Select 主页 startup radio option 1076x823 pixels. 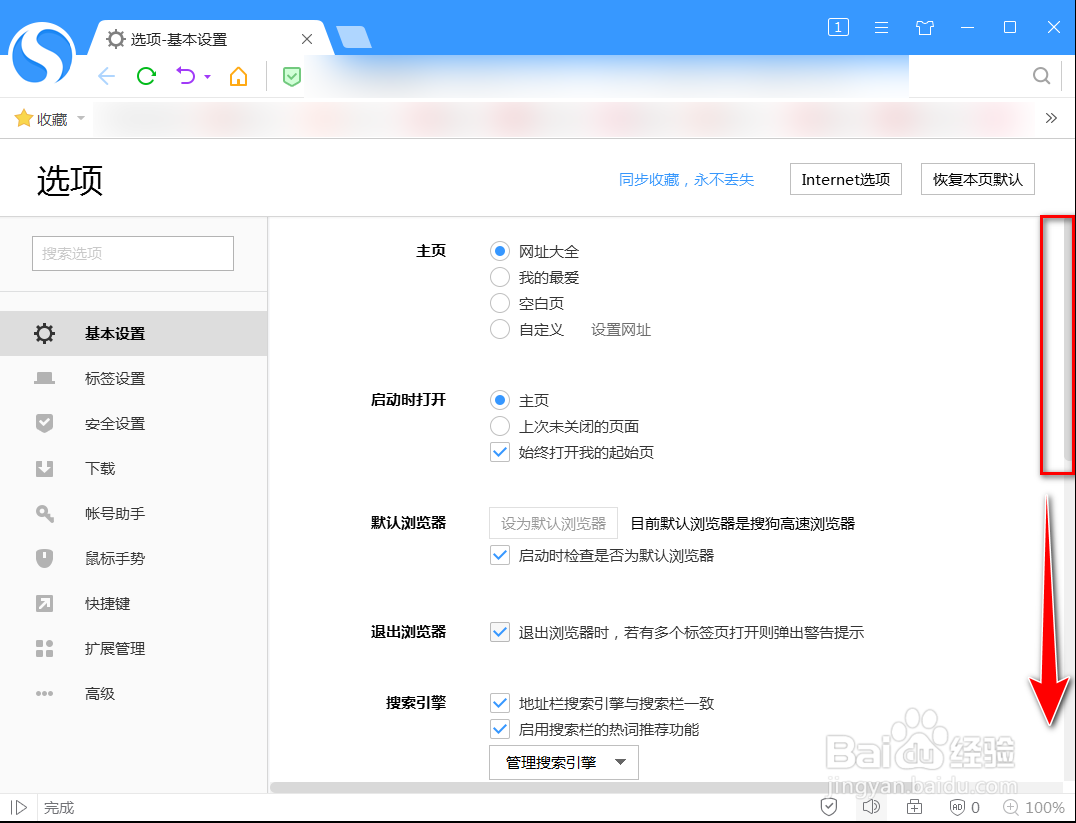[500, 400]
